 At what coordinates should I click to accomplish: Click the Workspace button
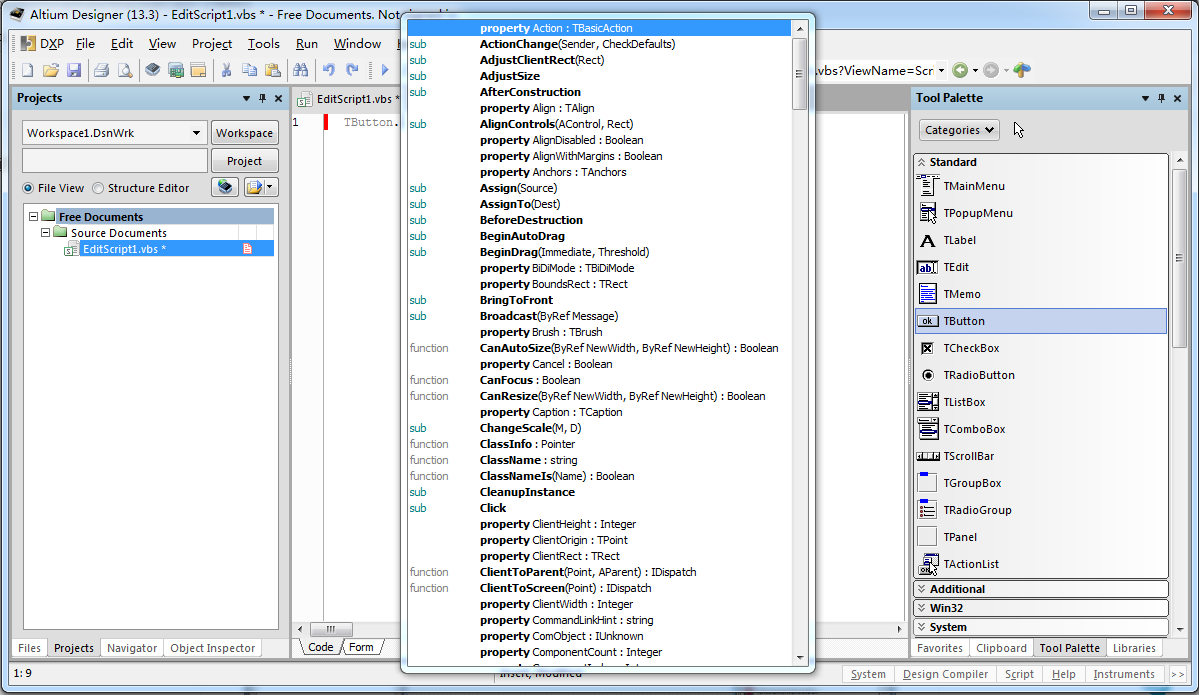point(244,133)
